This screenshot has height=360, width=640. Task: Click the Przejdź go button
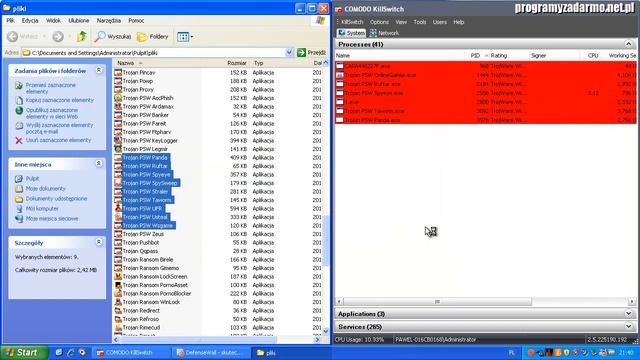(x=311, y=53)
